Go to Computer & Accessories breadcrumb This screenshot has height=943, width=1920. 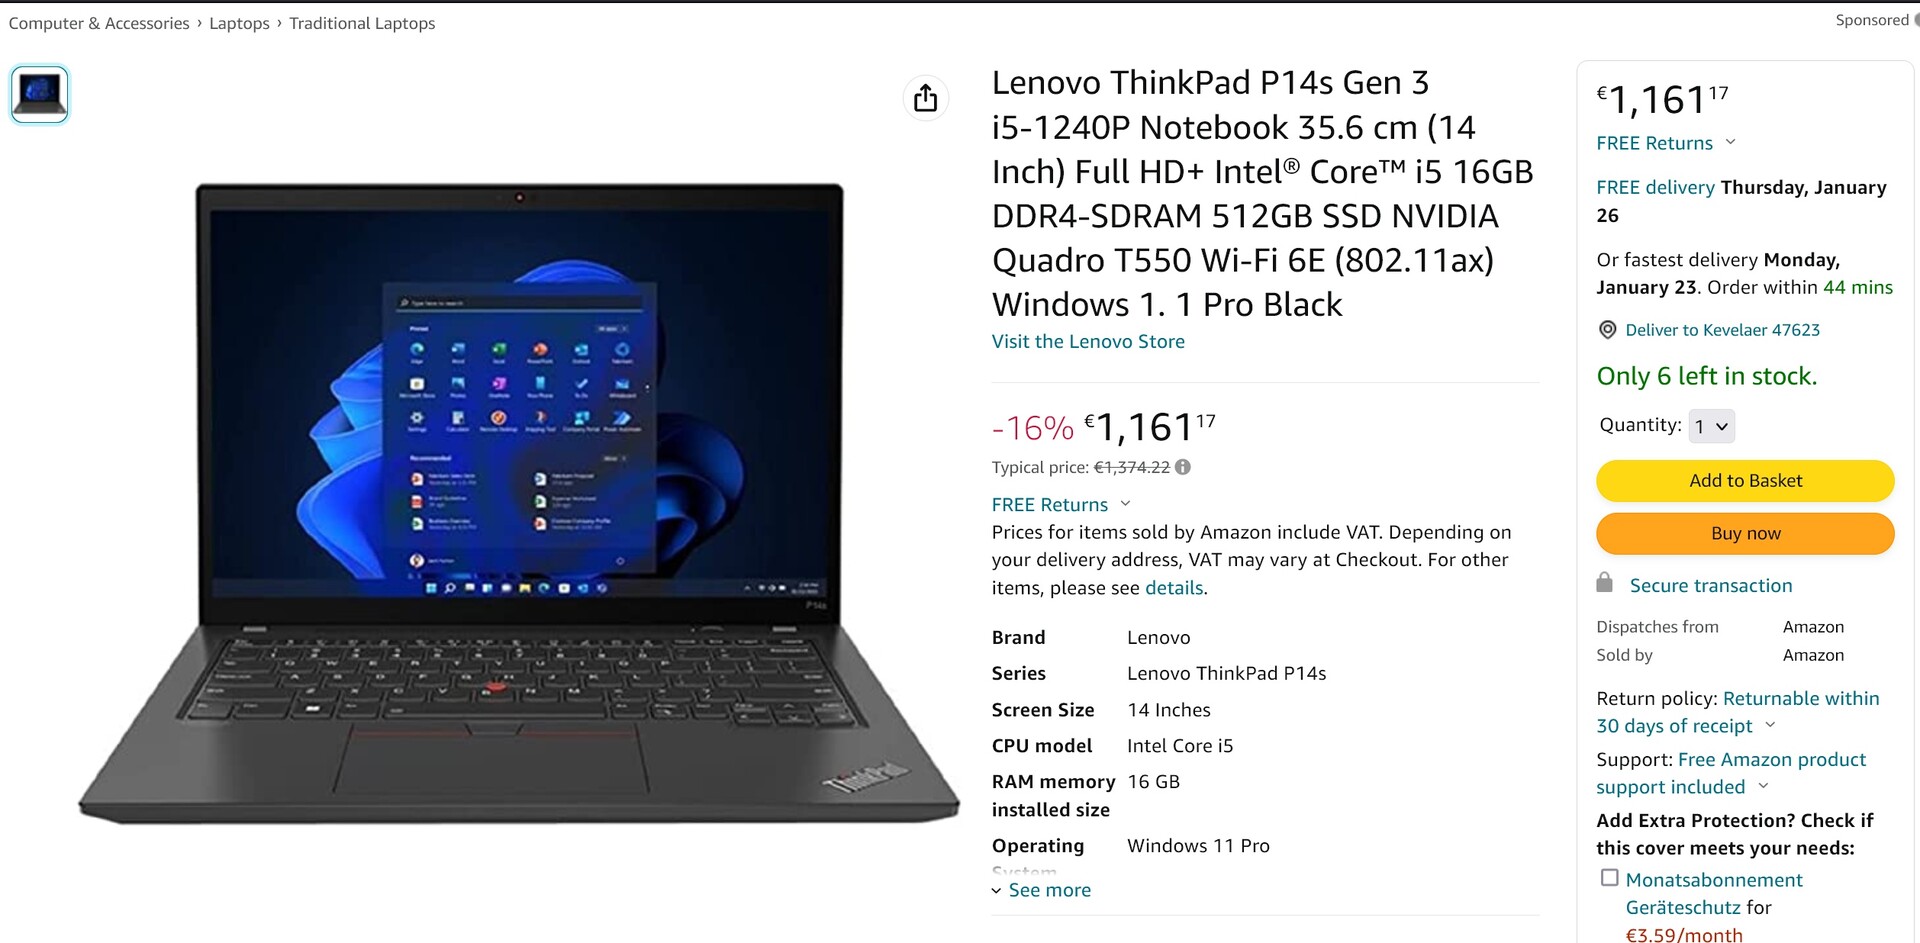pyautogui.click(x=99, y=23)
